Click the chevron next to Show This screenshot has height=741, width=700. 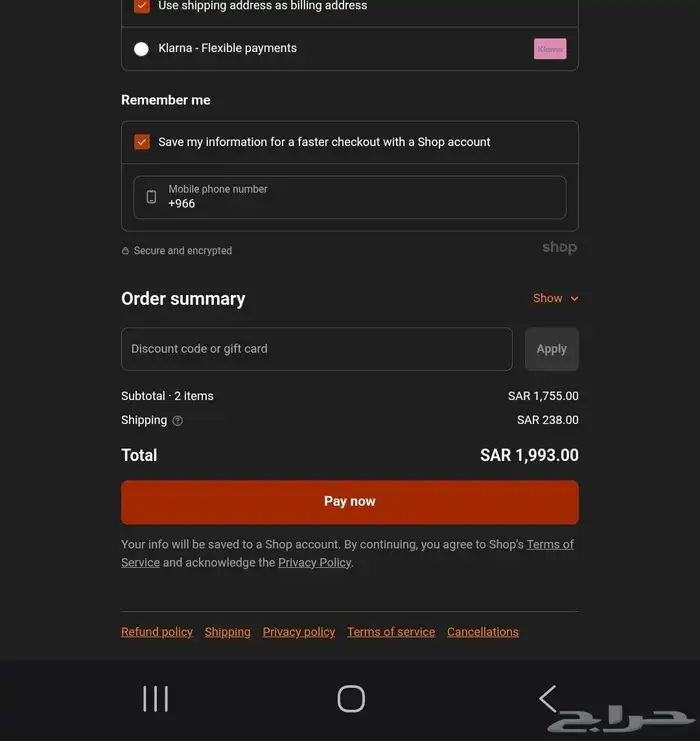click(574, 298)
